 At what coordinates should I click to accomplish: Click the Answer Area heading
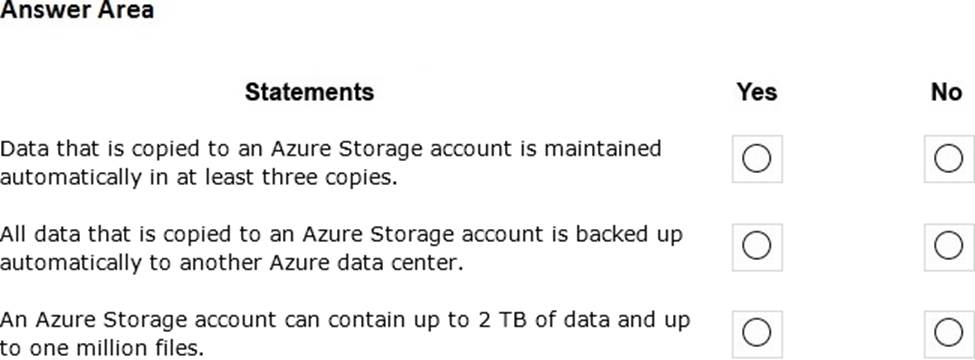tap(77, 10)
